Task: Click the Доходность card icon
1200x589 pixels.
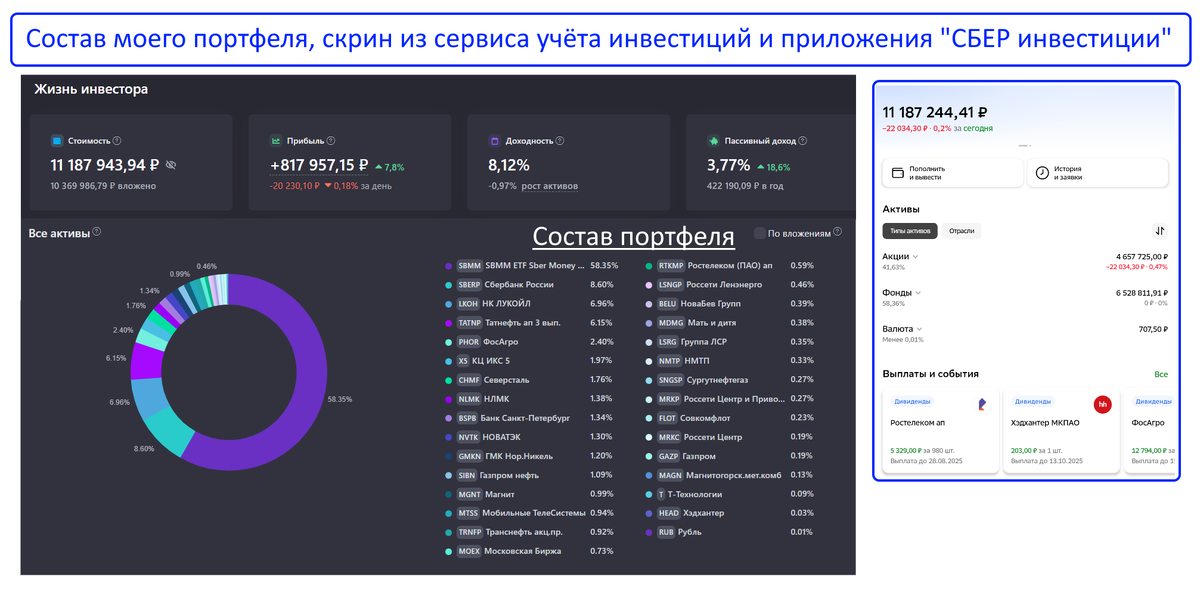Action: click(x=494, y=141)
